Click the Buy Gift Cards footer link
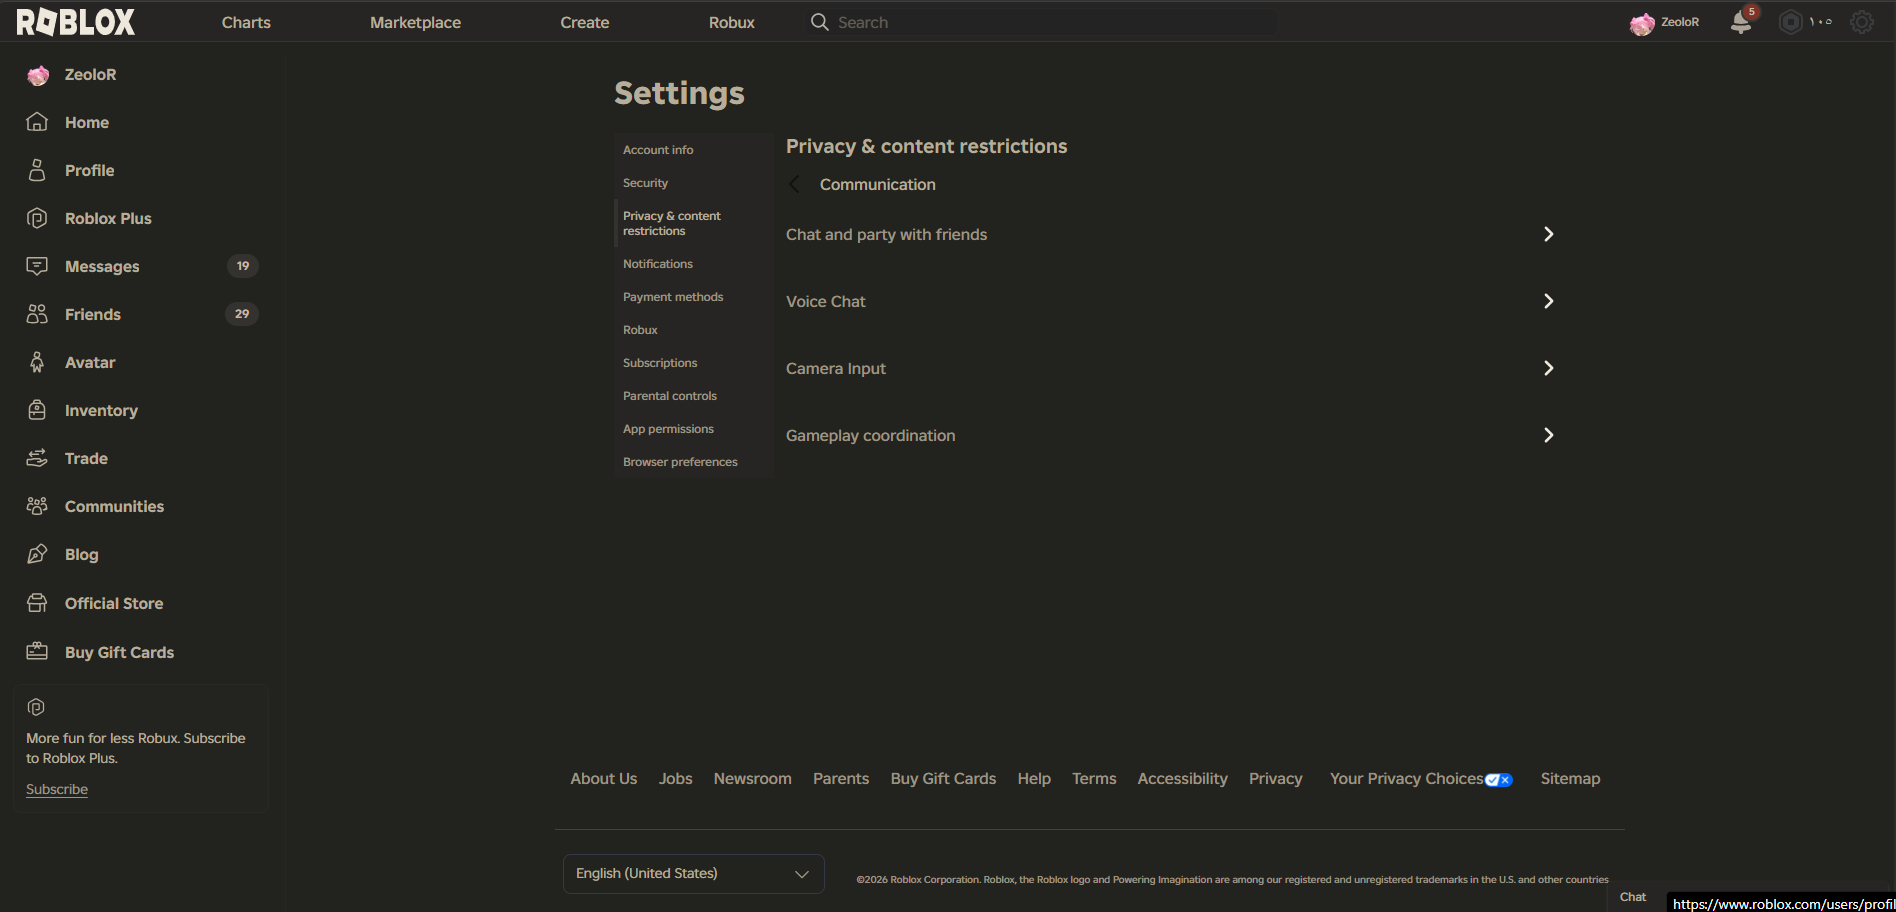This screenshot has width=1896, height=912. [x=943, y=779]
